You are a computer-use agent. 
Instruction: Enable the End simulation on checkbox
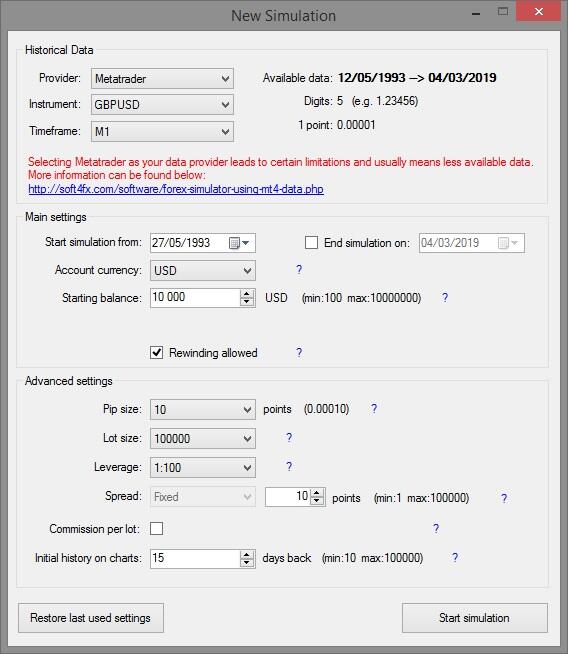(x=312, y=243)
